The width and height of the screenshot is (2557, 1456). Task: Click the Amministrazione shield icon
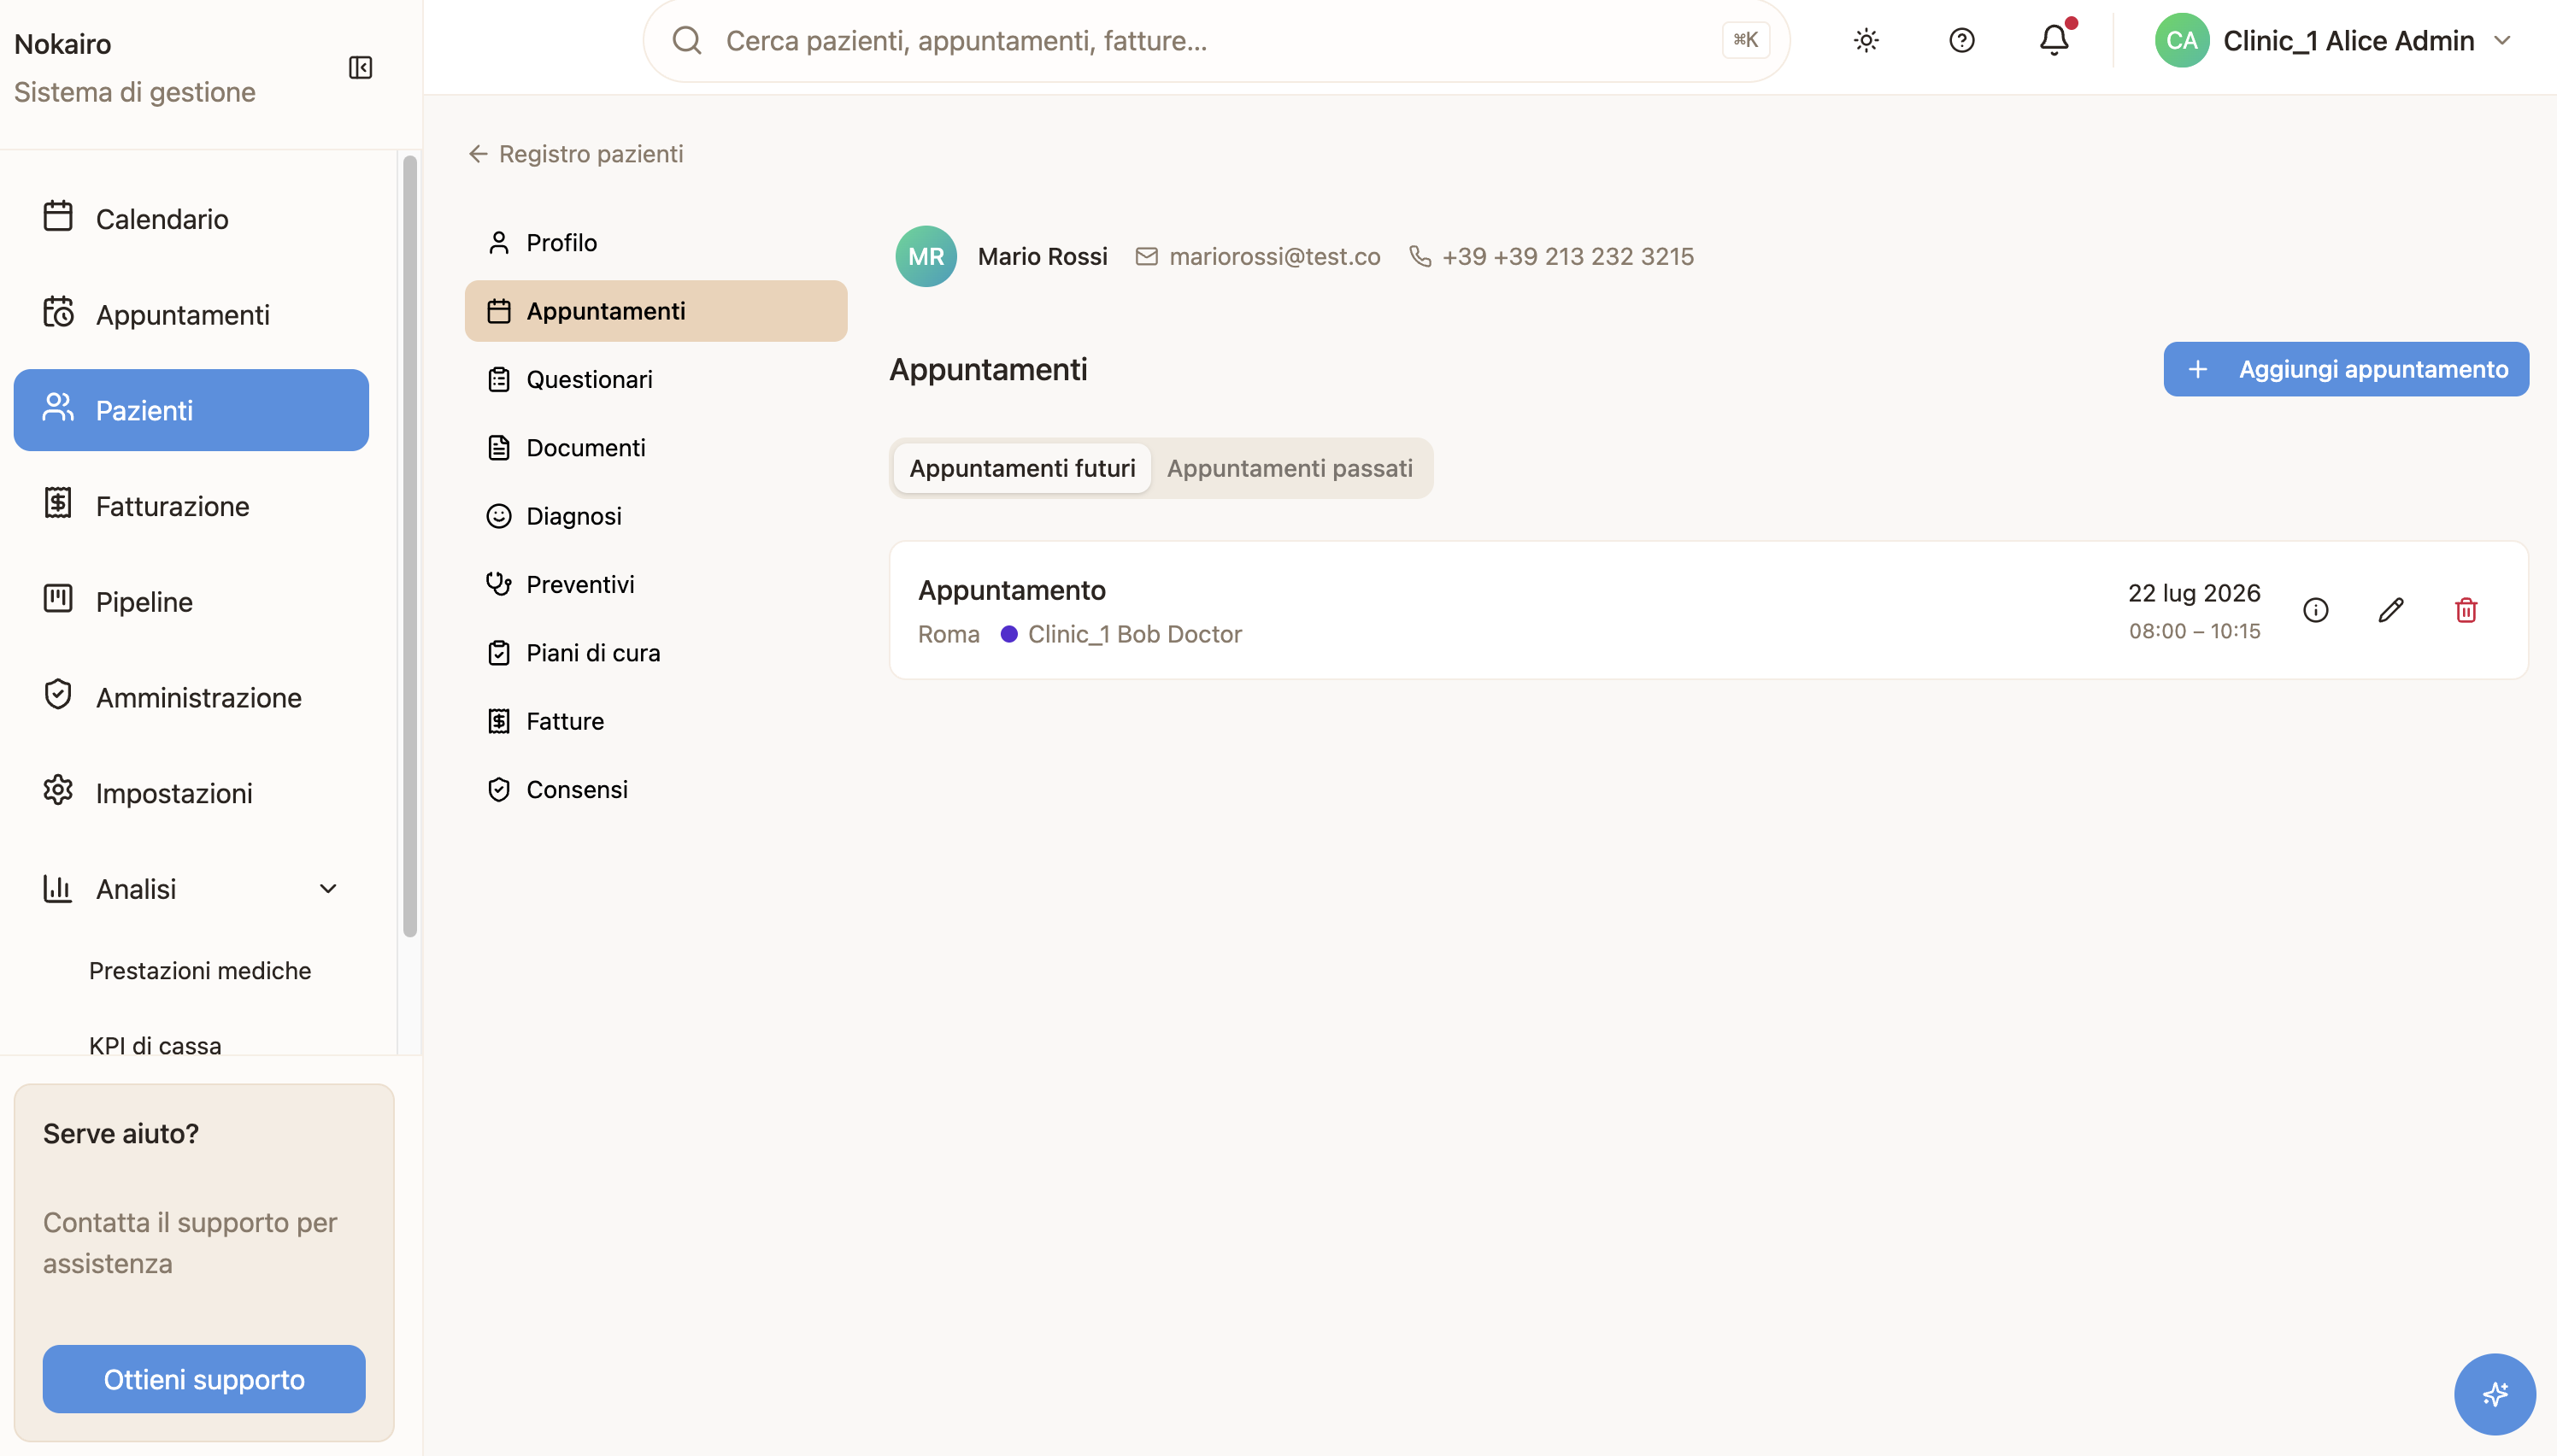pyautogui.click(x=58, y=694)
